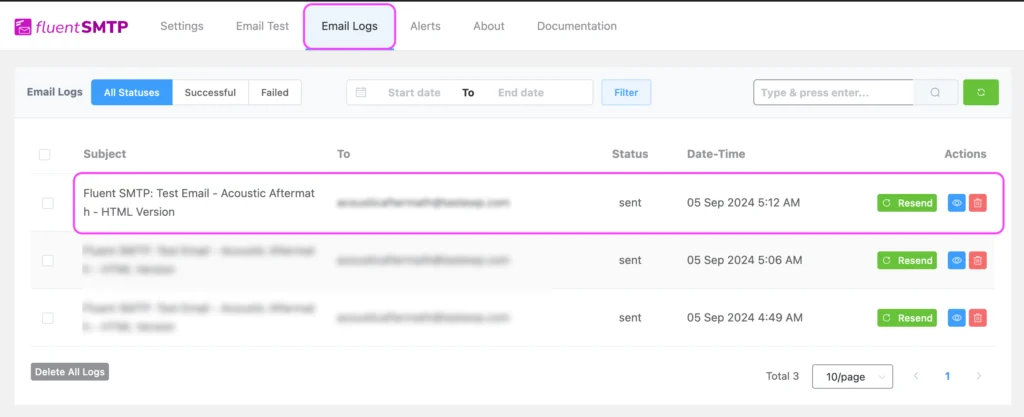
Task: Click the green refresh logs icon
Action: (x=981, y=92)
